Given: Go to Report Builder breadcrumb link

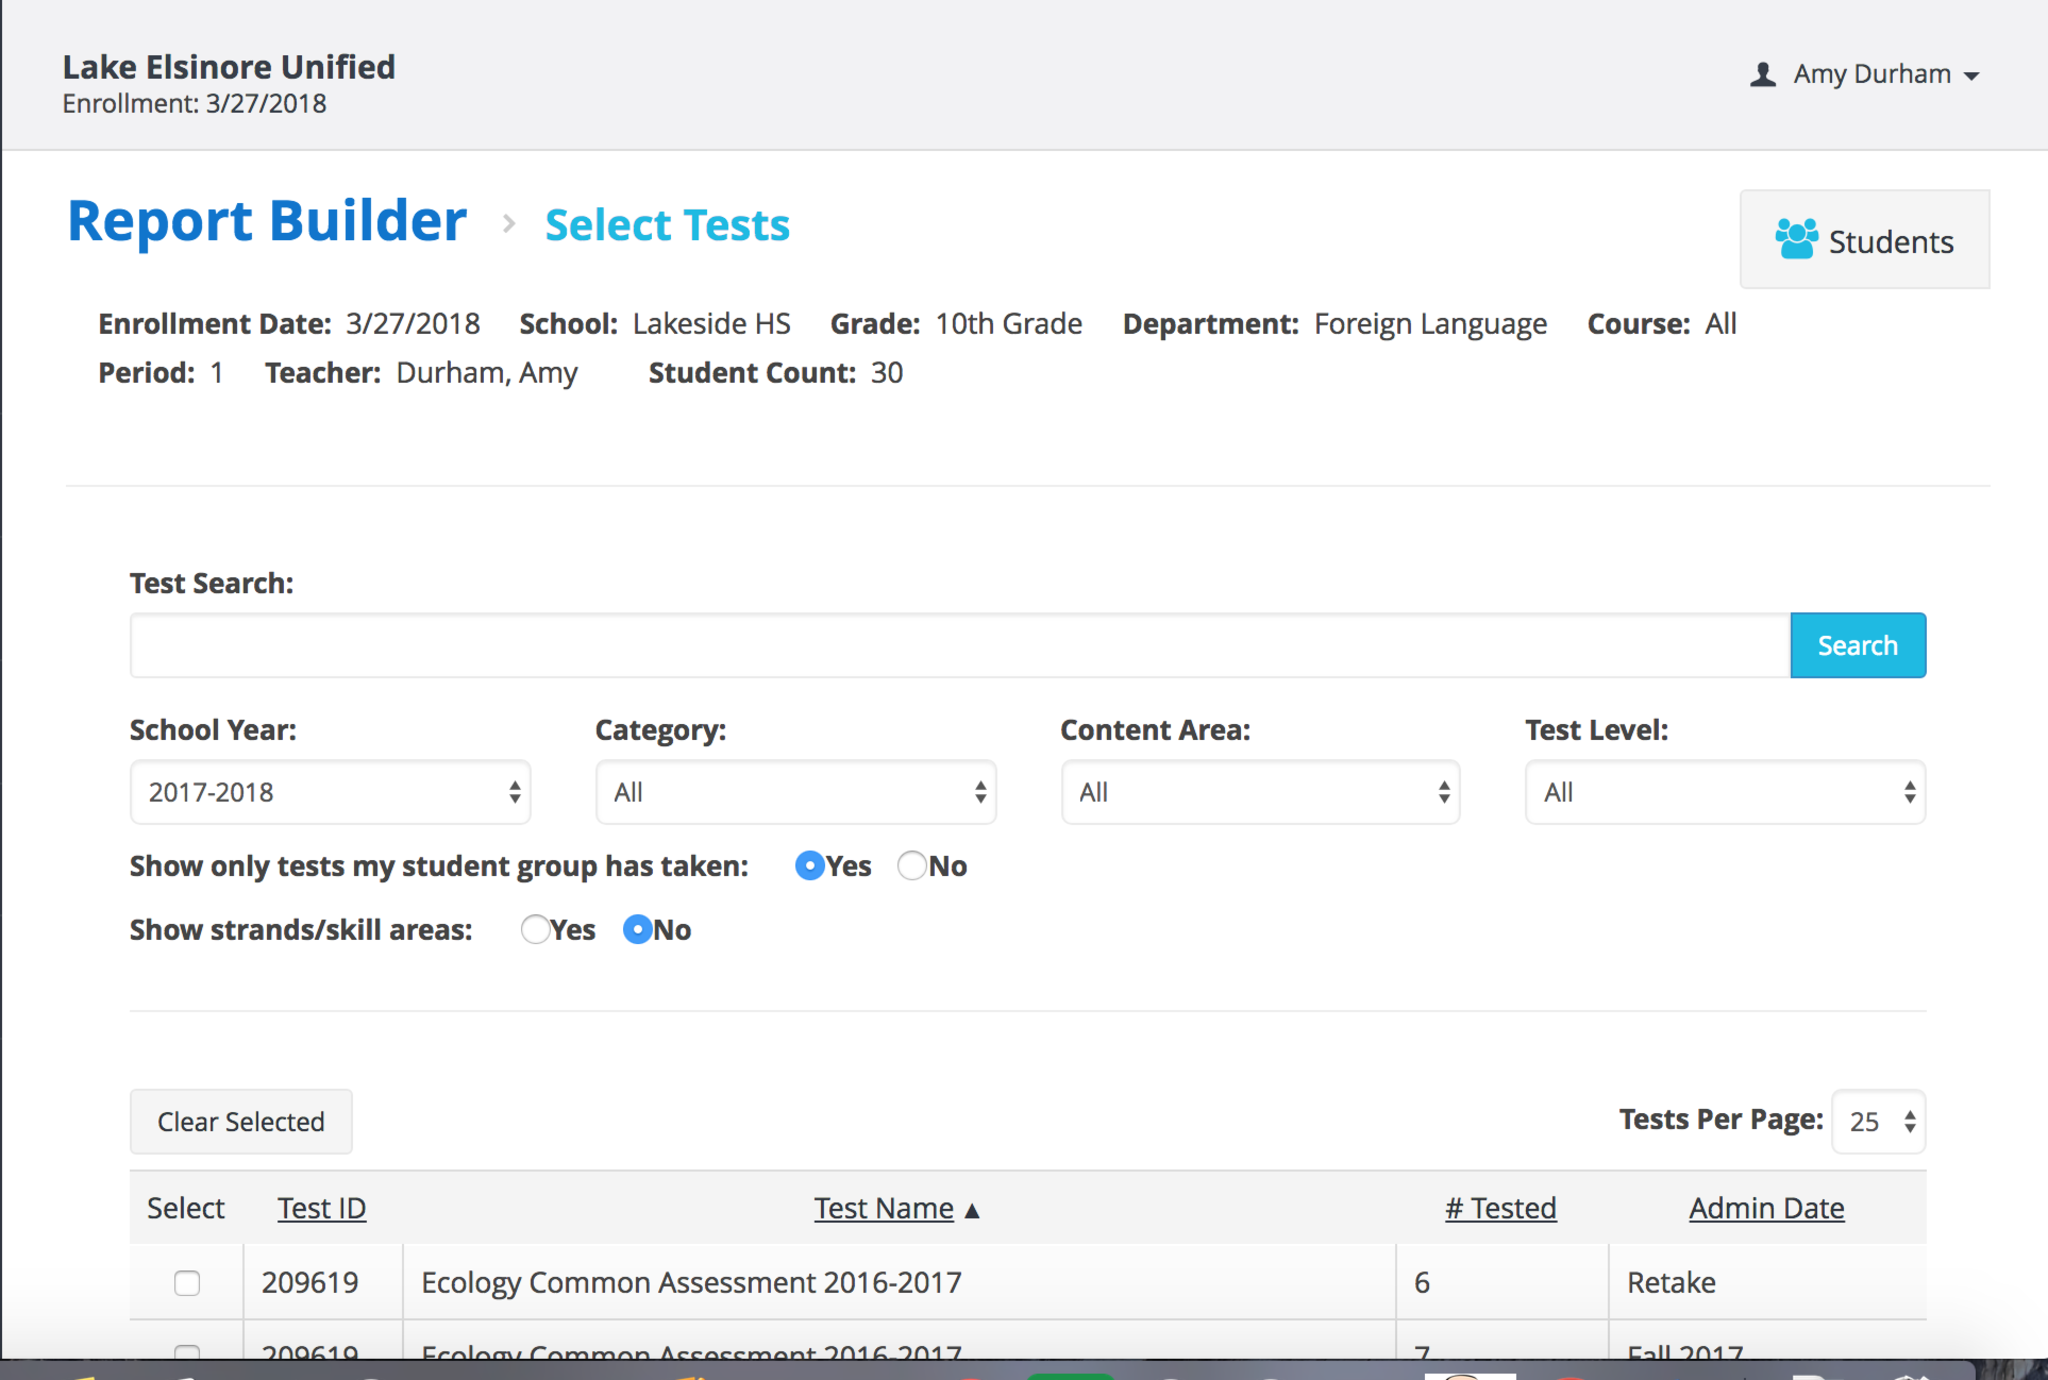Looking at the screenshot, I should point(267,221).
